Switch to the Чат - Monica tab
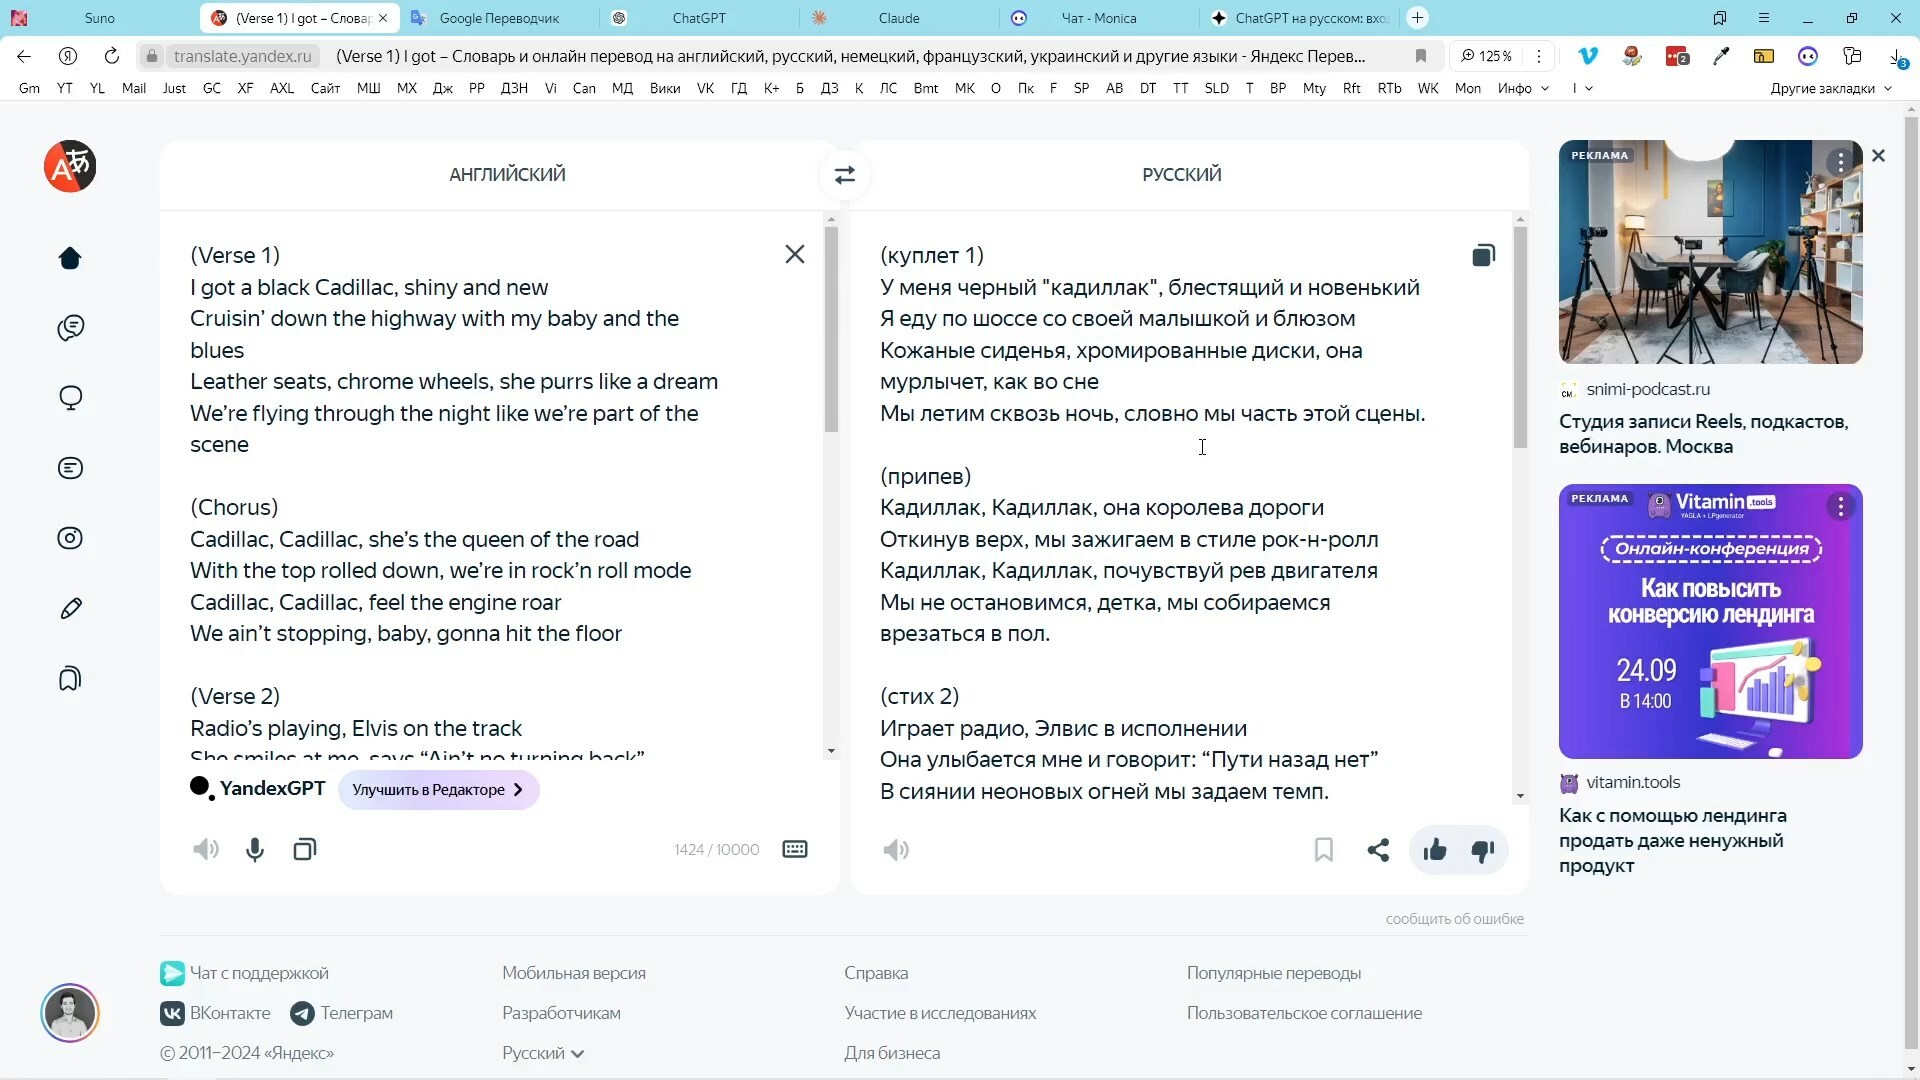Screen dimensions: 1920x1080 point(1098,18)
